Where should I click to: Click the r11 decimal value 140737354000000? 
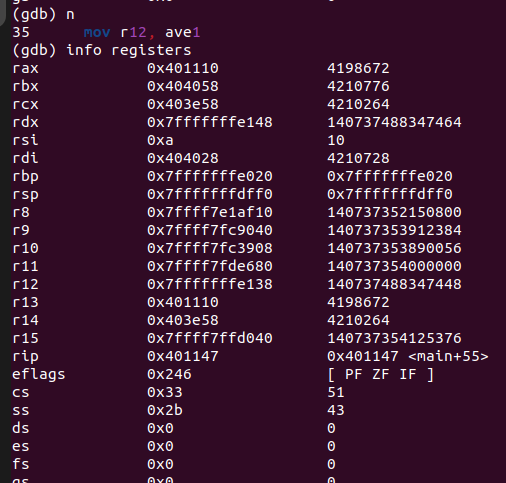pos(394,266)
